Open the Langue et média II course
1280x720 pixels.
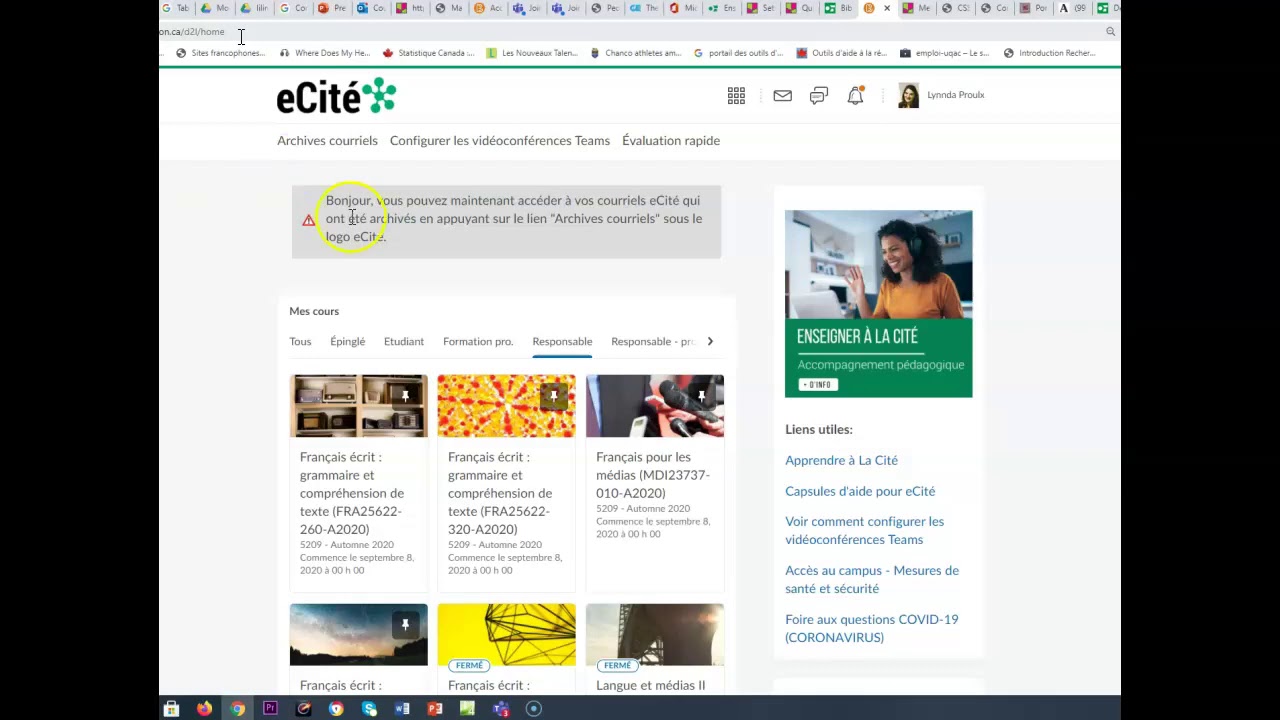pyautogui.click(x=650, y=686)
